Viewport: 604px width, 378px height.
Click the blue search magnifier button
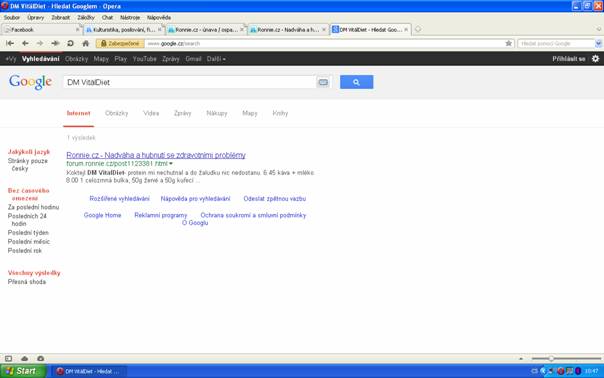(356, 82)
